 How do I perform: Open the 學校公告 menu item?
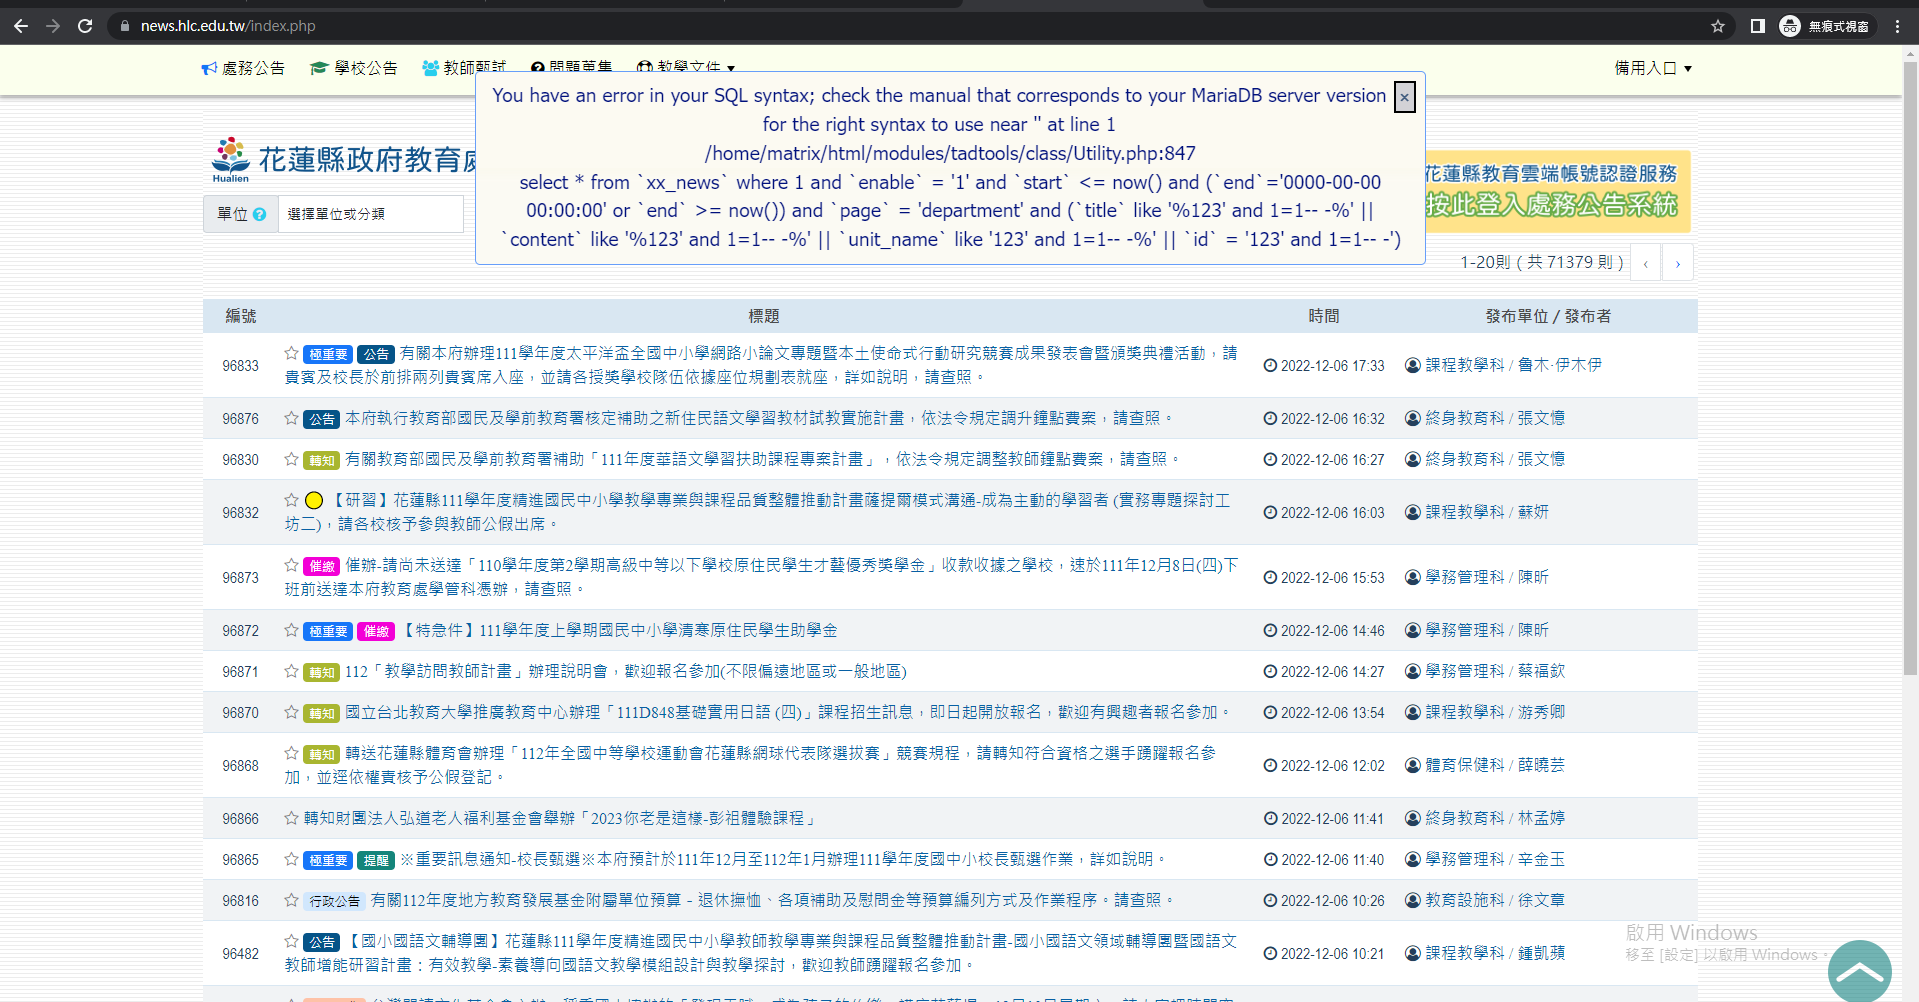pos(354,68)
